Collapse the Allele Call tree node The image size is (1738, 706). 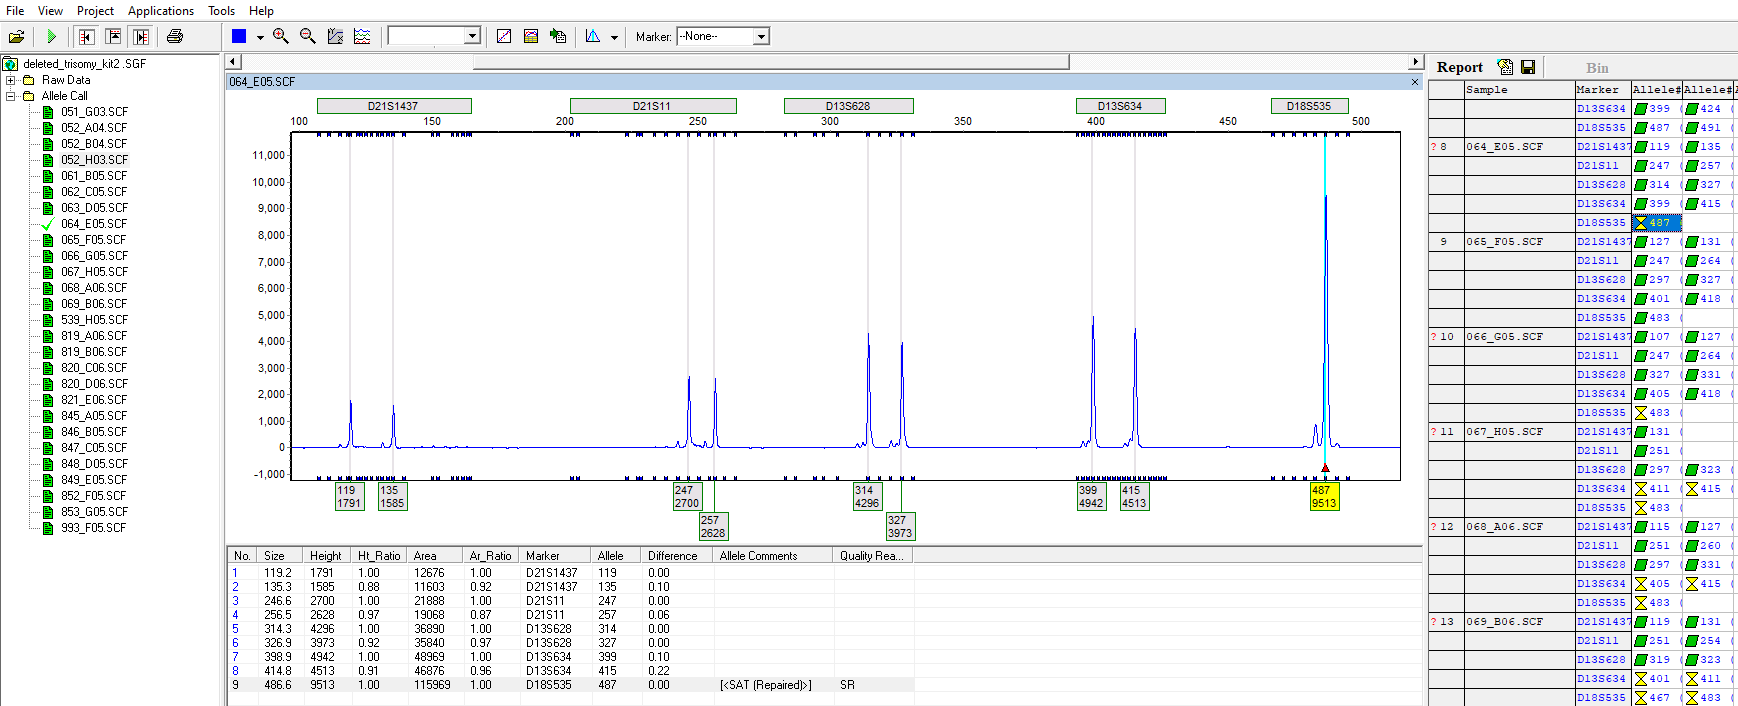[11, 96]
